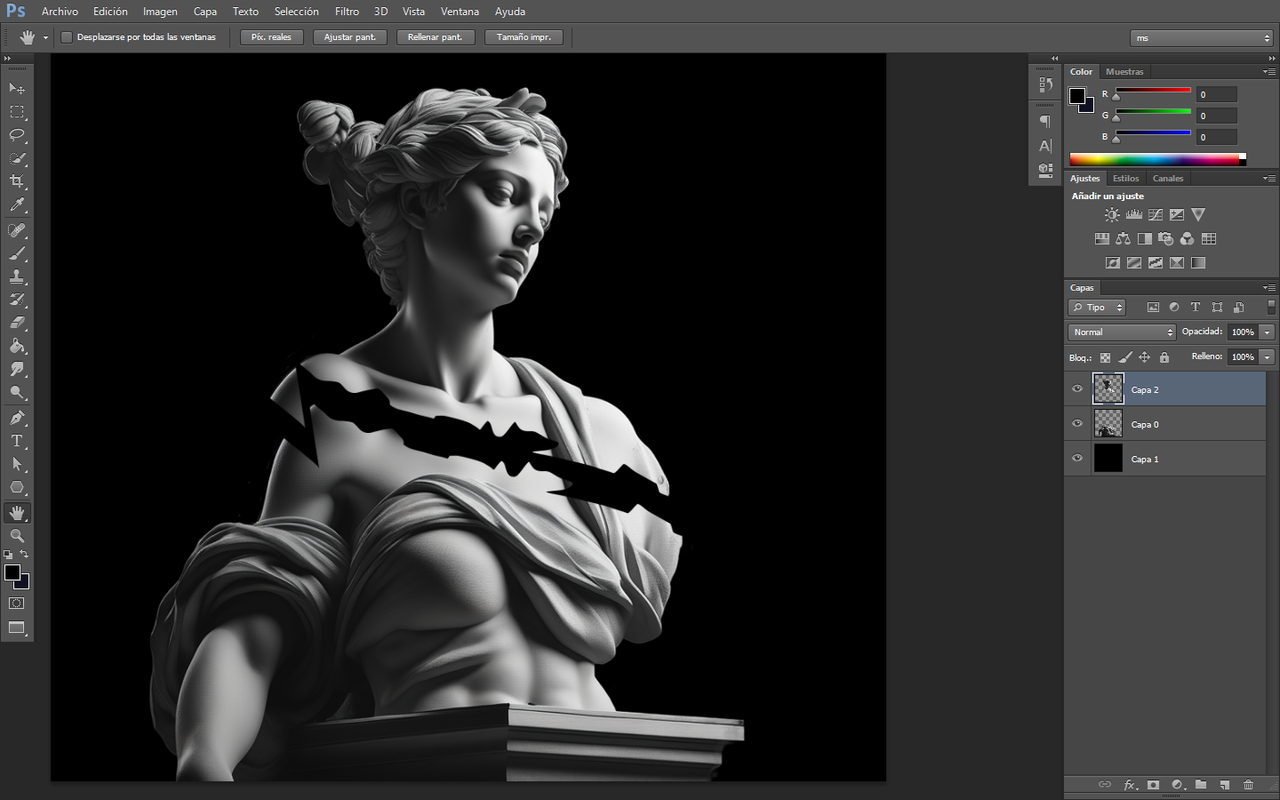Screen dimensions: 1280x800
Task: Create a new layer
Action: [x=1224, y=785]
